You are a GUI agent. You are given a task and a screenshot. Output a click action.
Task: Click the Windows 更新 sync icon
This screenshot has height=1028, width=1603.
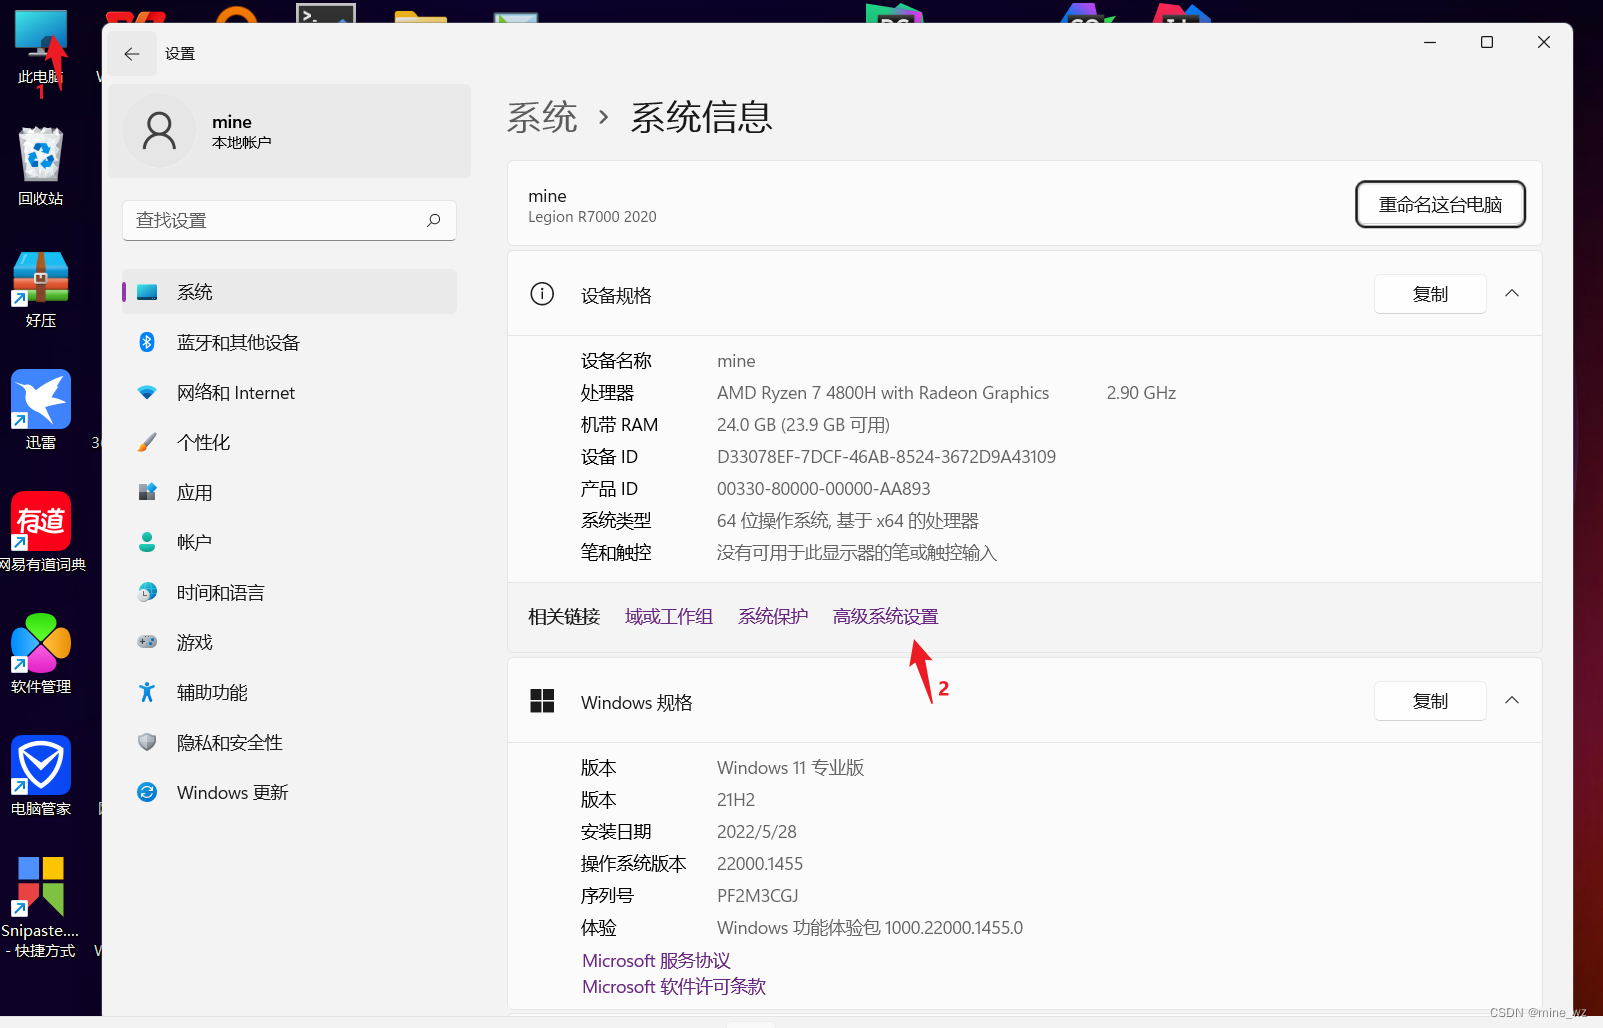click(147, 792)
